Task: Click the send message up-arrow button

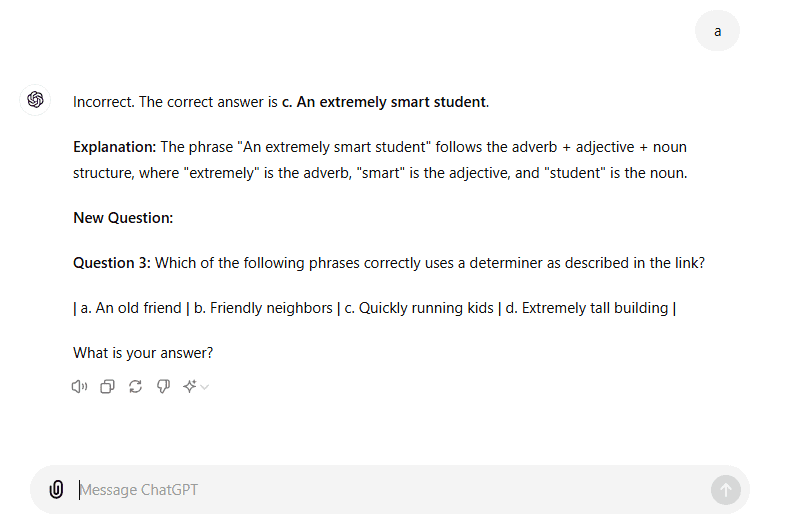Action: pos(725,490)
